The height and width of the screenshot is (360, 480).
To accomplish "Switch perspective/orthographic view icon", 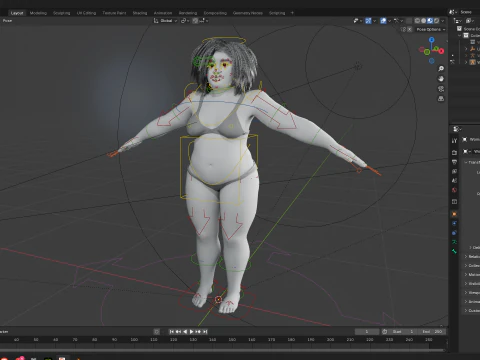I will pos(441,99).
